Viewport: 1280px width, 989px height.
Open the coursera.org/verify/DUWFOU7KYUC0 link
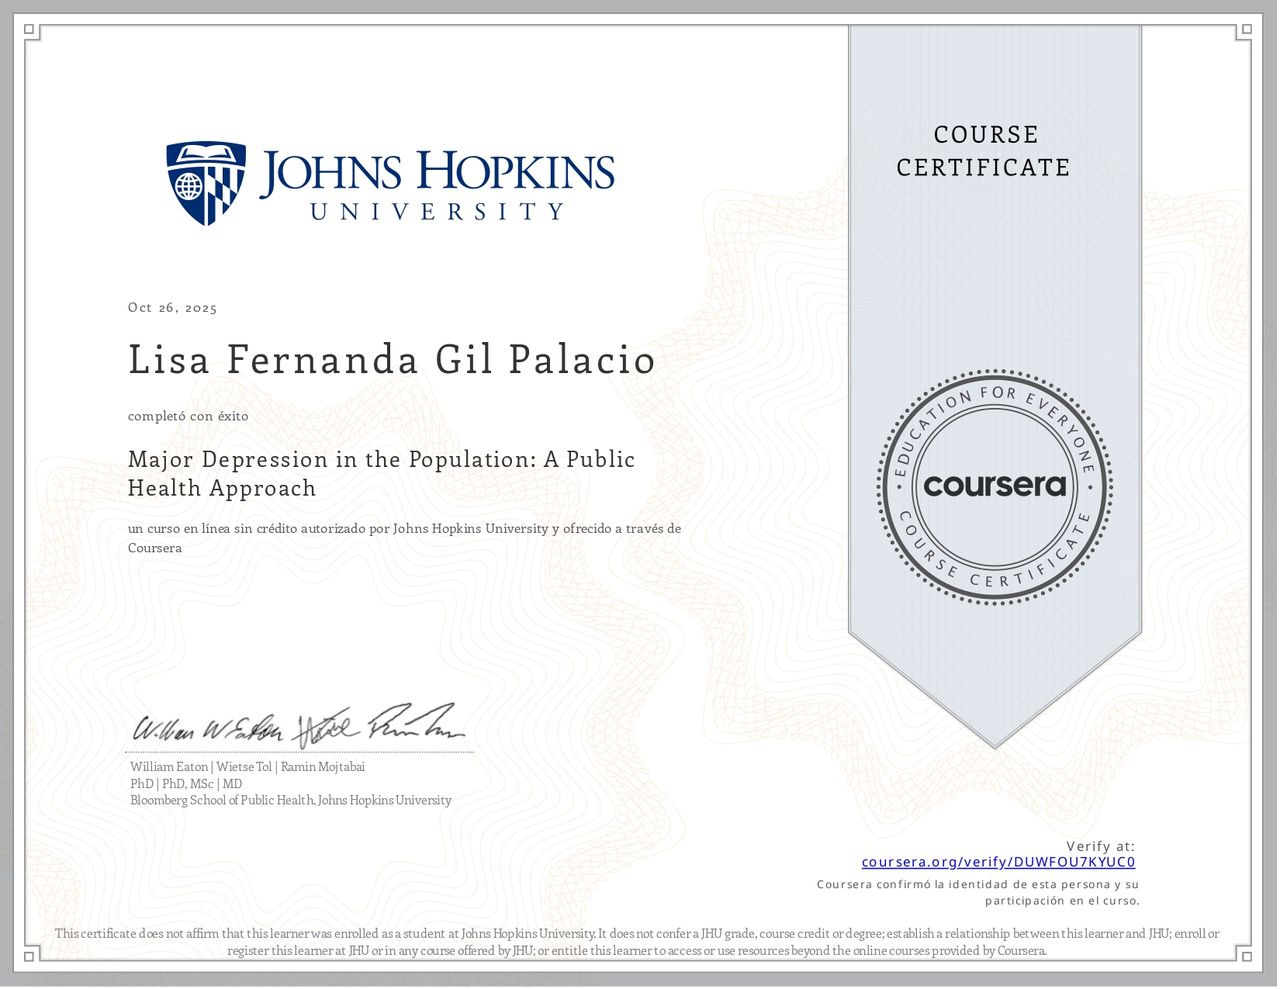998,862
